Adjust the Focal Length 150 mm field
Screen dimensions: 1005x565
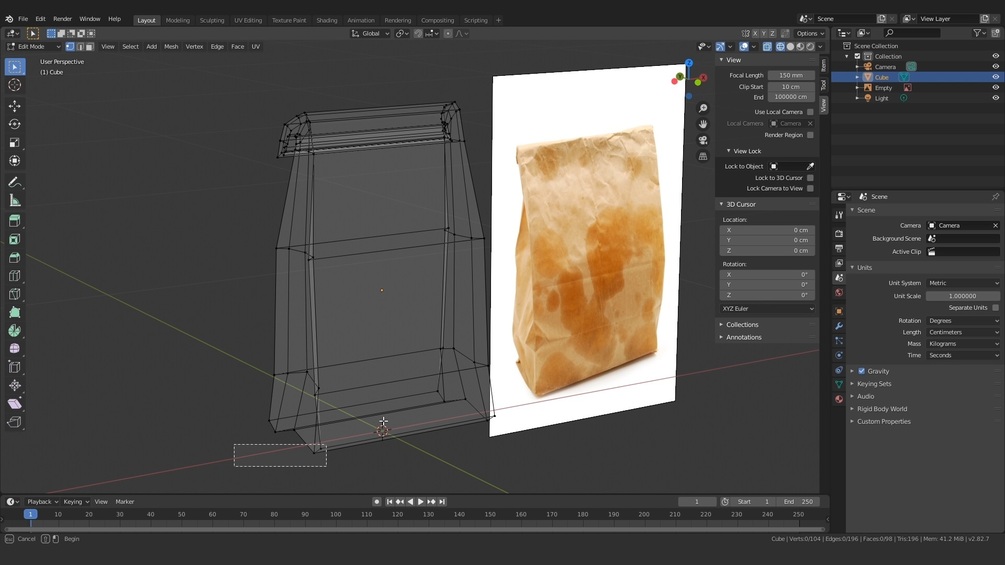tap(791, 76)
